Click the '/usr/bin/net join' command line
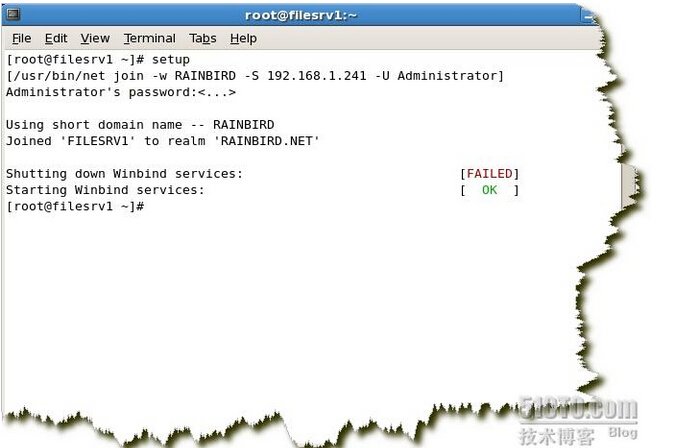Screen dimensions: 693x448 click(255, 76)
